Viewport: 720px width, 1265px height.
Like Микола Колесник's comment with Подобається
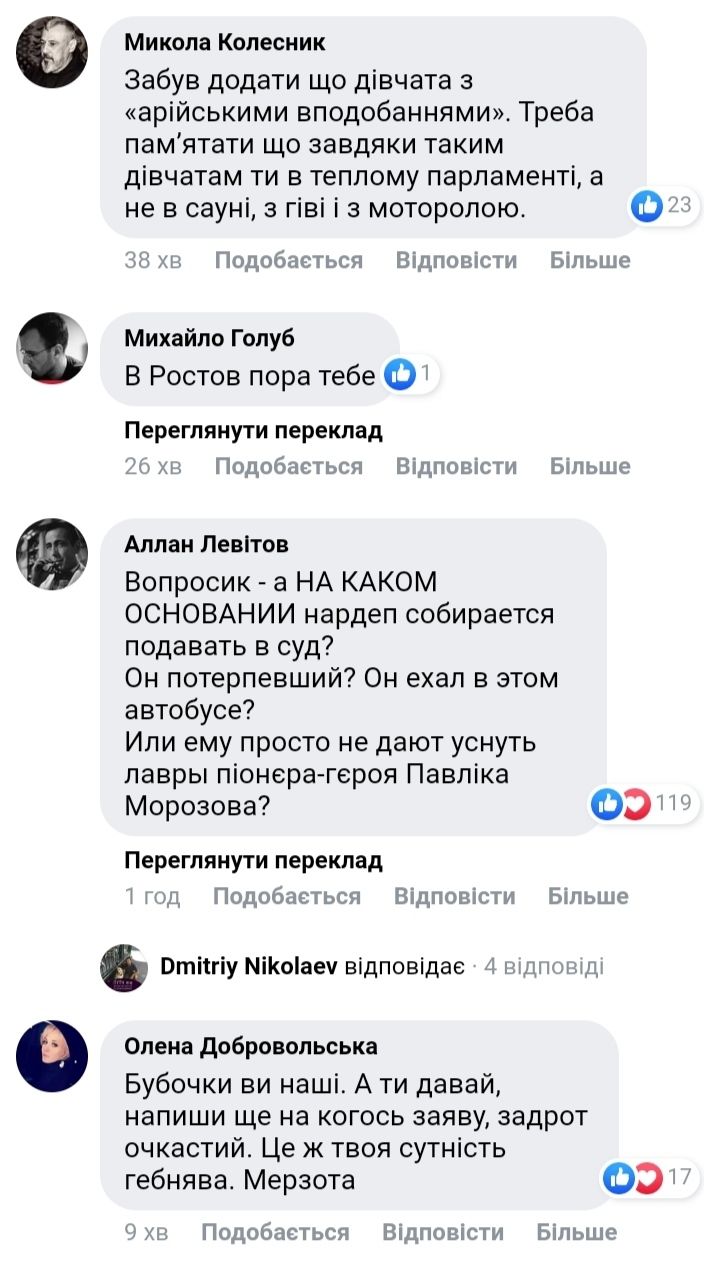tap(288, 260)
